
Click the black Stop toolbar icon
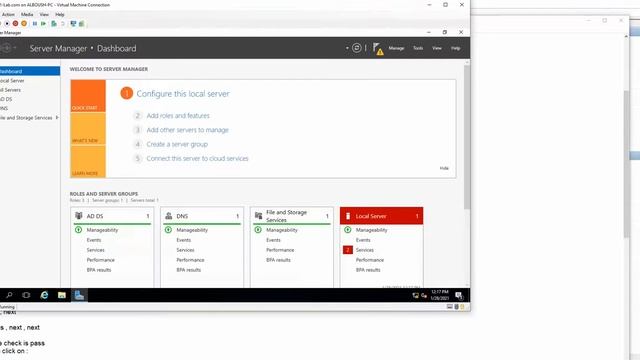coord(7,24)
